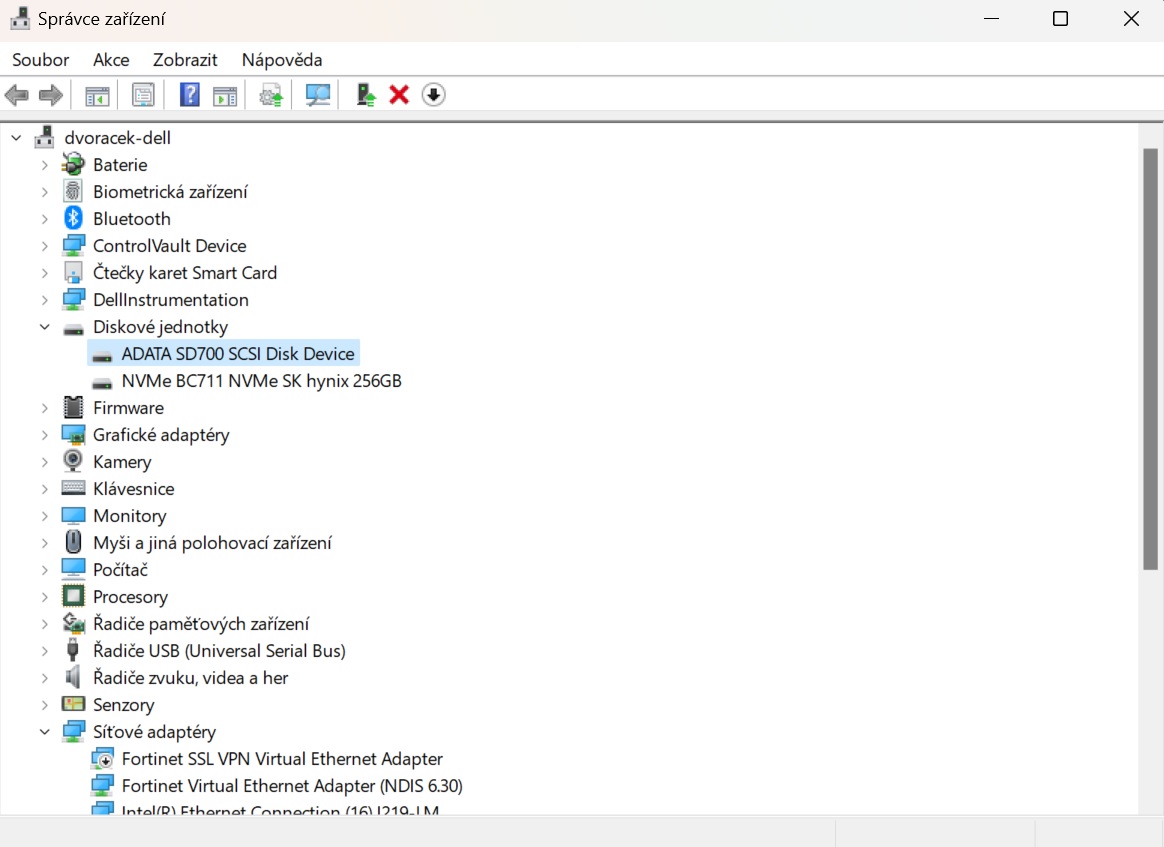
Task: Select Fortinet SSL VPN Virtual Ethernet Adapter
Action: click(x=282, y=759)
